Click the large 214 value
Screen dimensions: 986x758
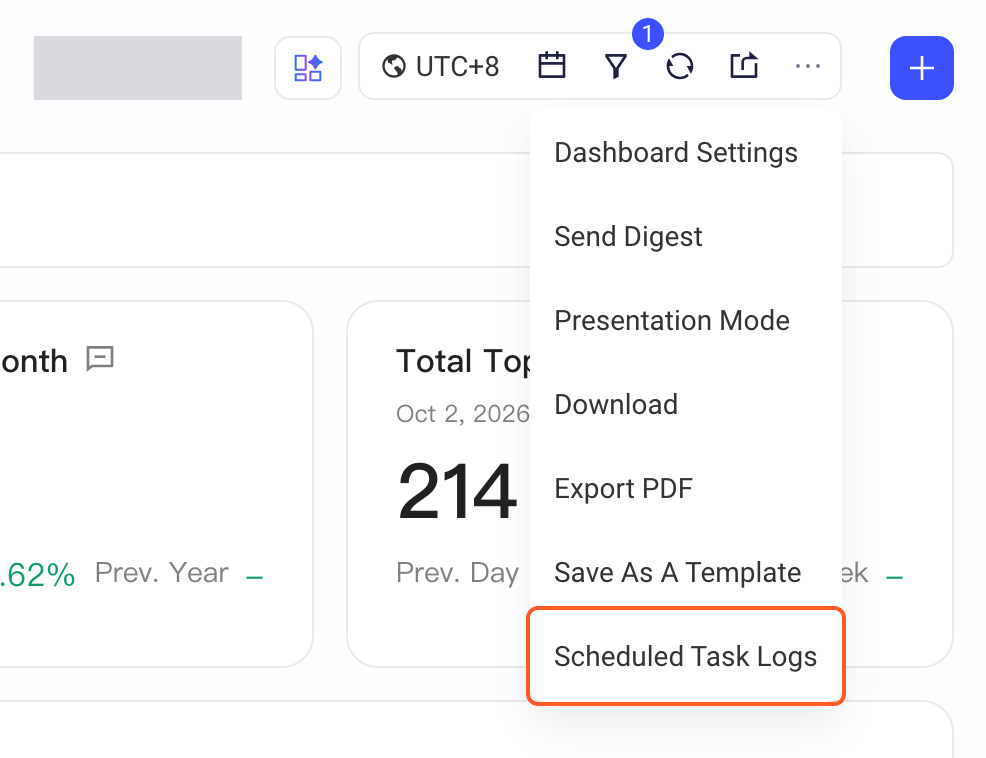pyautogui.click(x=457, y=491)
